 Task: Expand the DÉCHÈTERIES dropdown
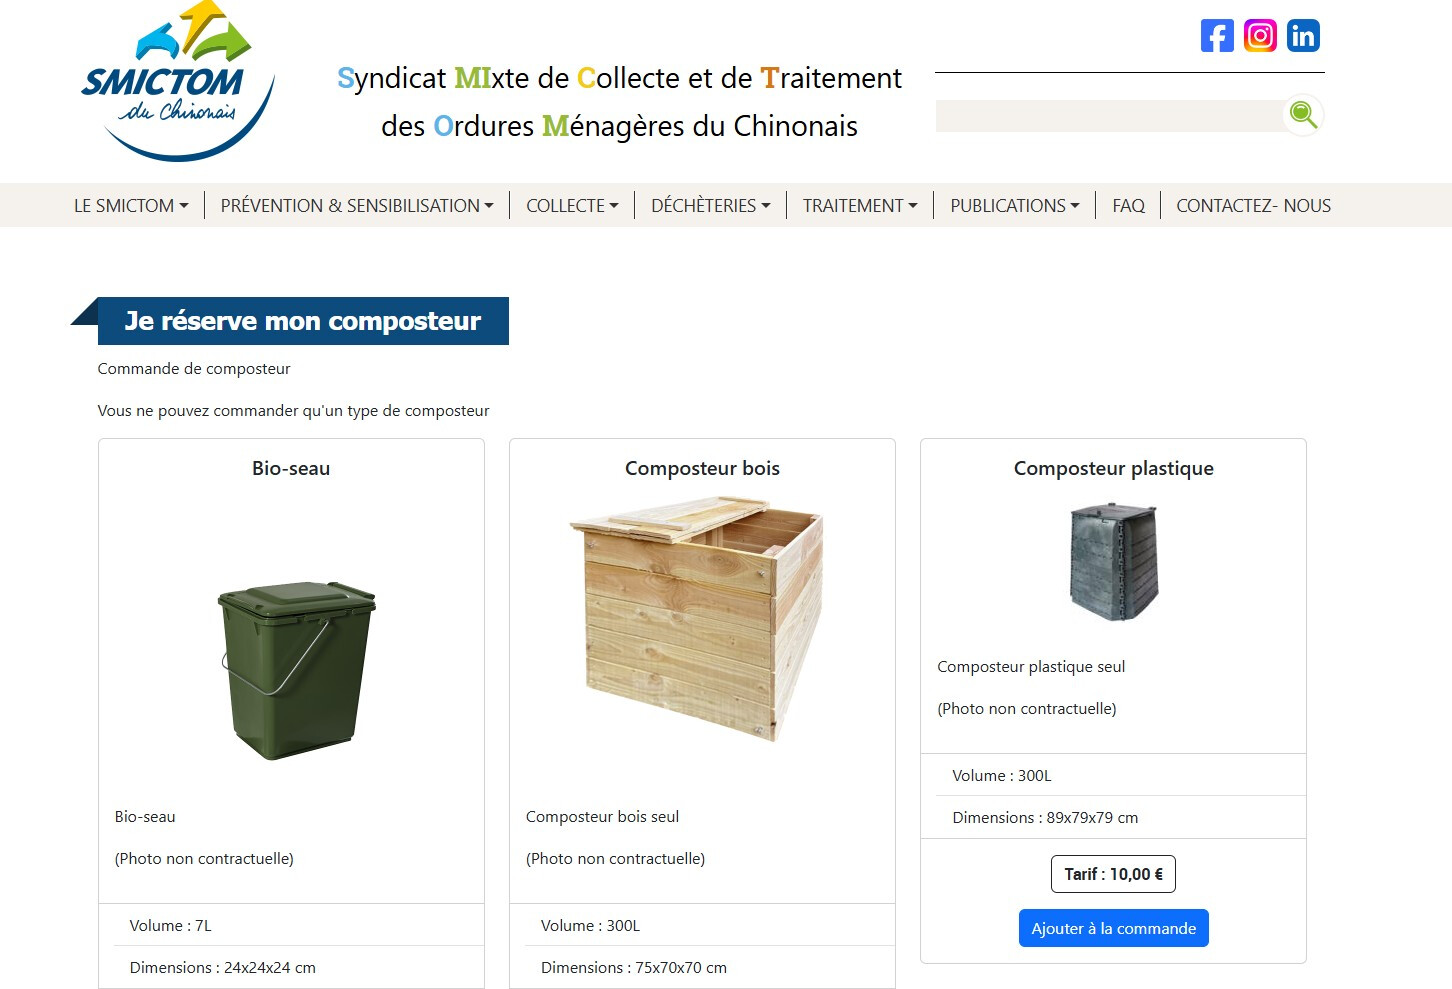tap(711, 206)
